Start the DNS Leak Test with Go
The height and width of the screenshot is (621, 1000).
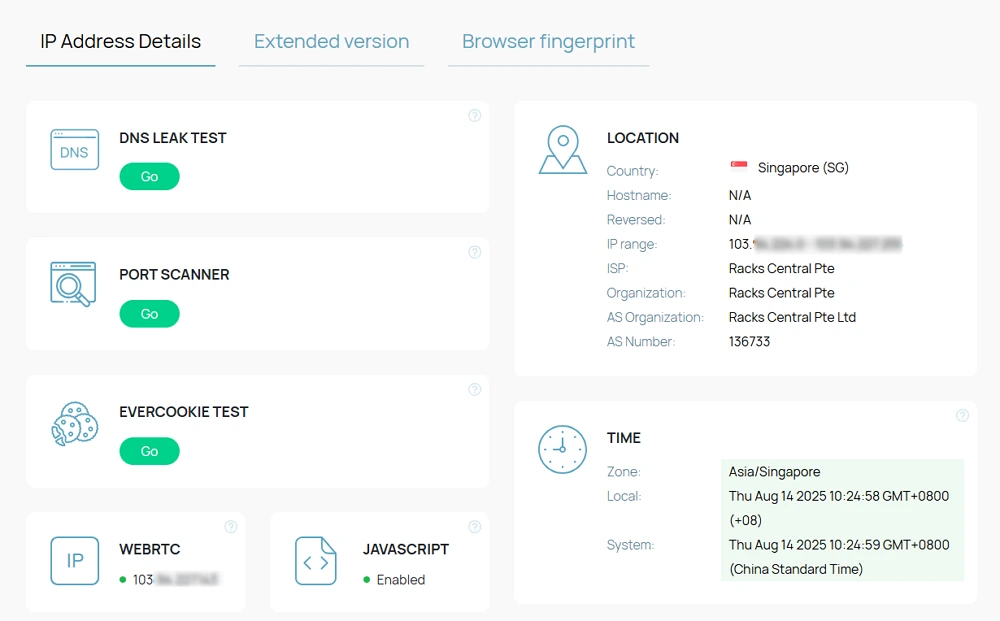[149, 177]
